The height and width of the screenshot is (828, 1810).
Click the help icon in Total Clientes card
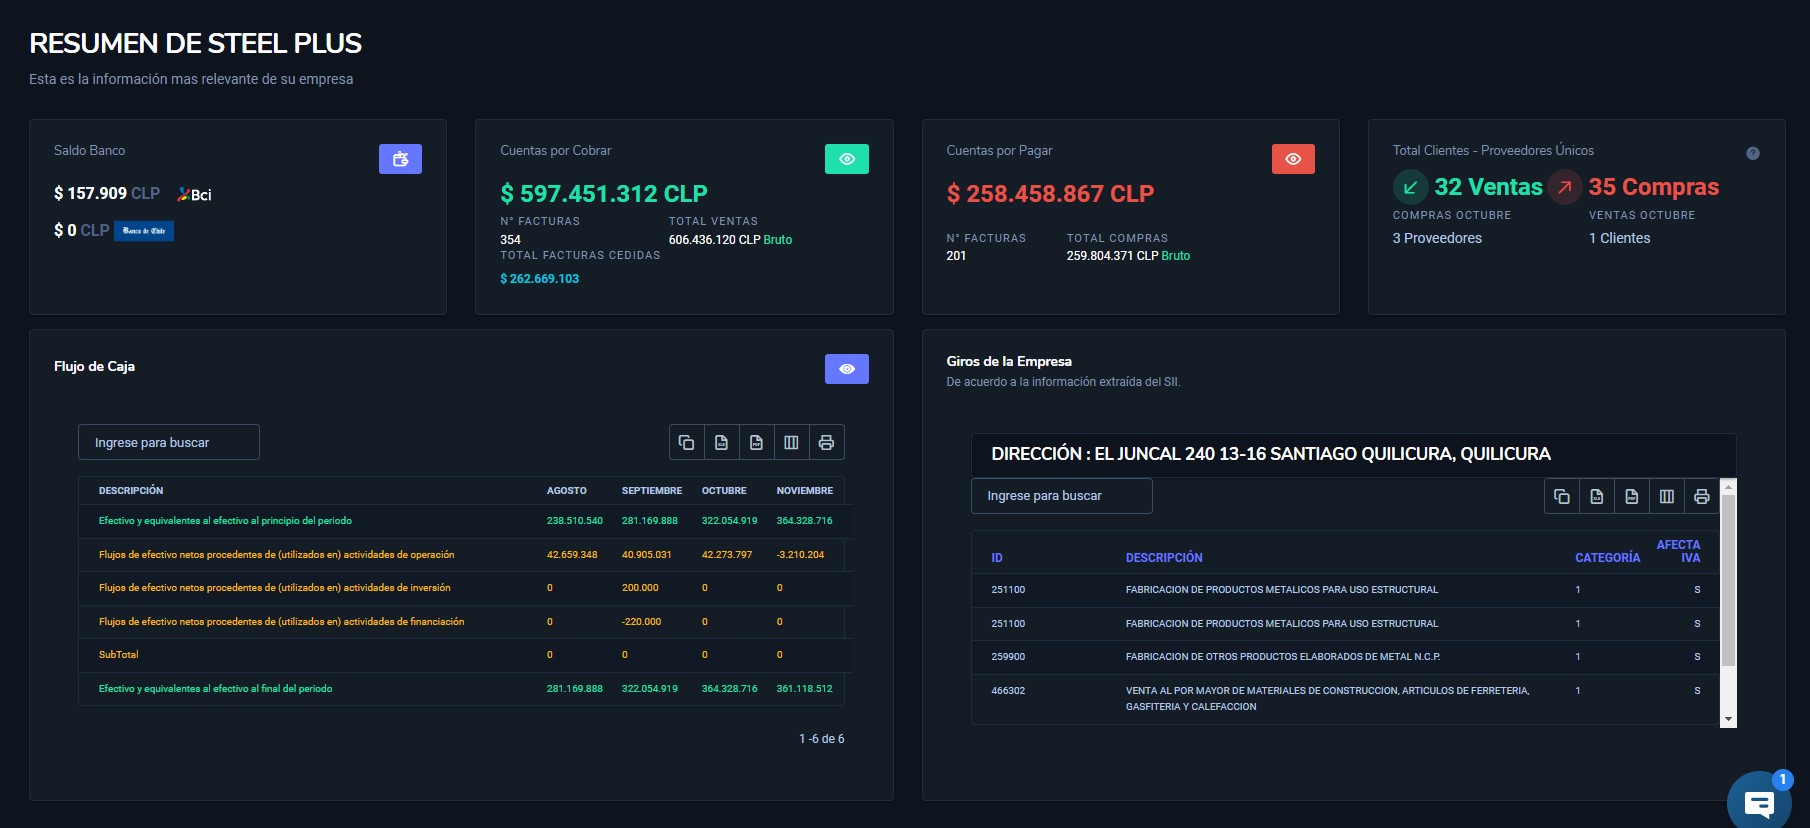[x=1752, y=153]
